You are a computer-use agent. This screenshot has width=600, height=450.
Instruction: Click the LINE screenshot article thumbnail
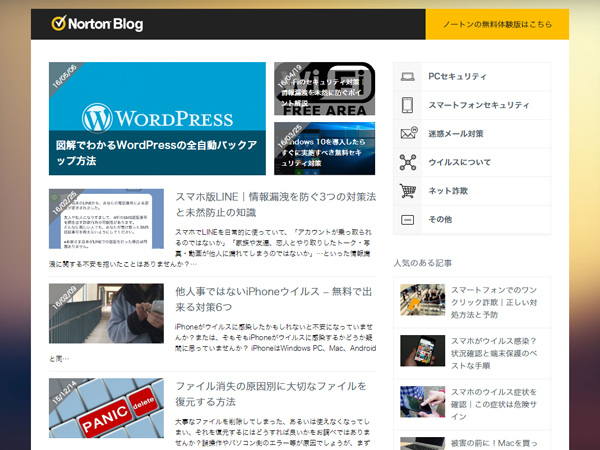106,219
